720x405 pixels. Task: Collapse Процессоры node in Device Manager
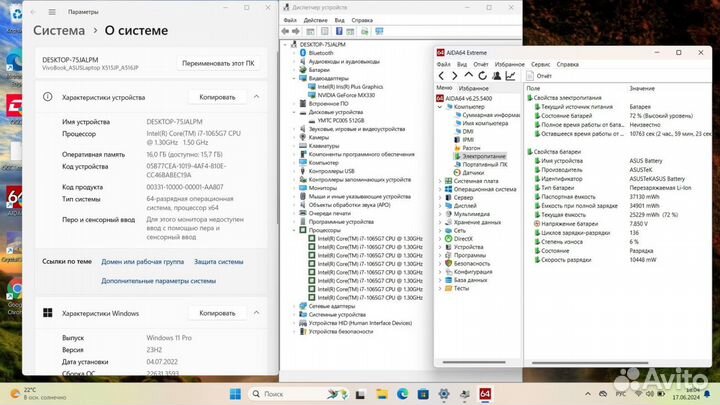[294, 230]
